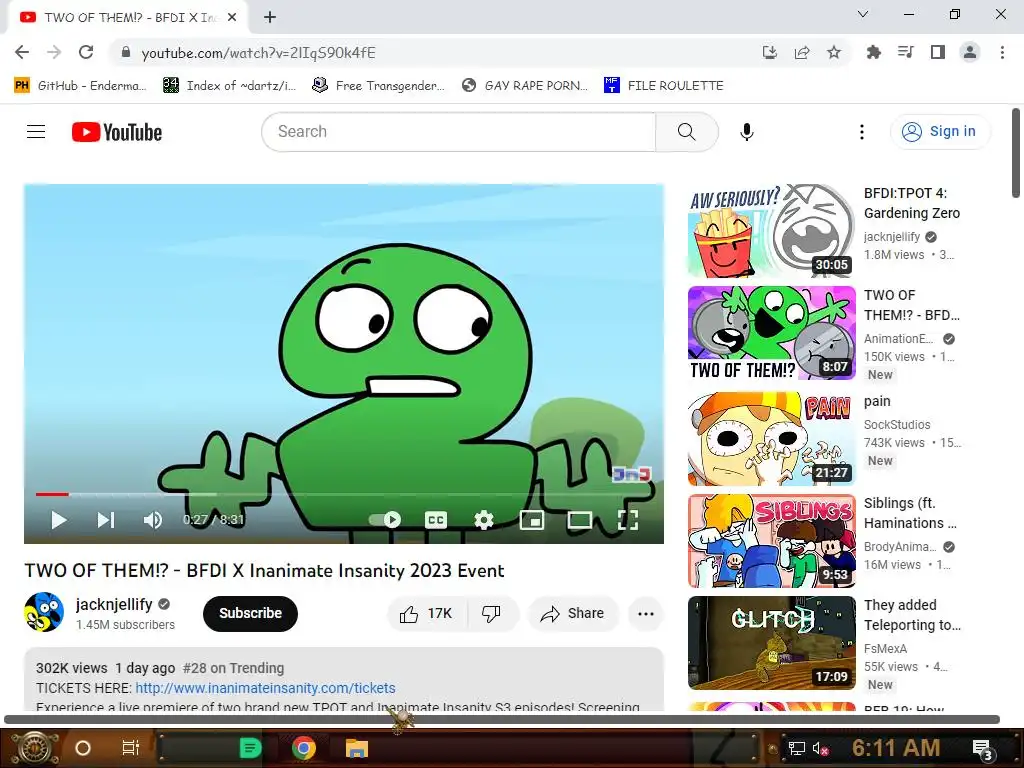1024x768 pixels.
Task: Dislike the video with thumbs down
Action: click(x=492, y=614)
